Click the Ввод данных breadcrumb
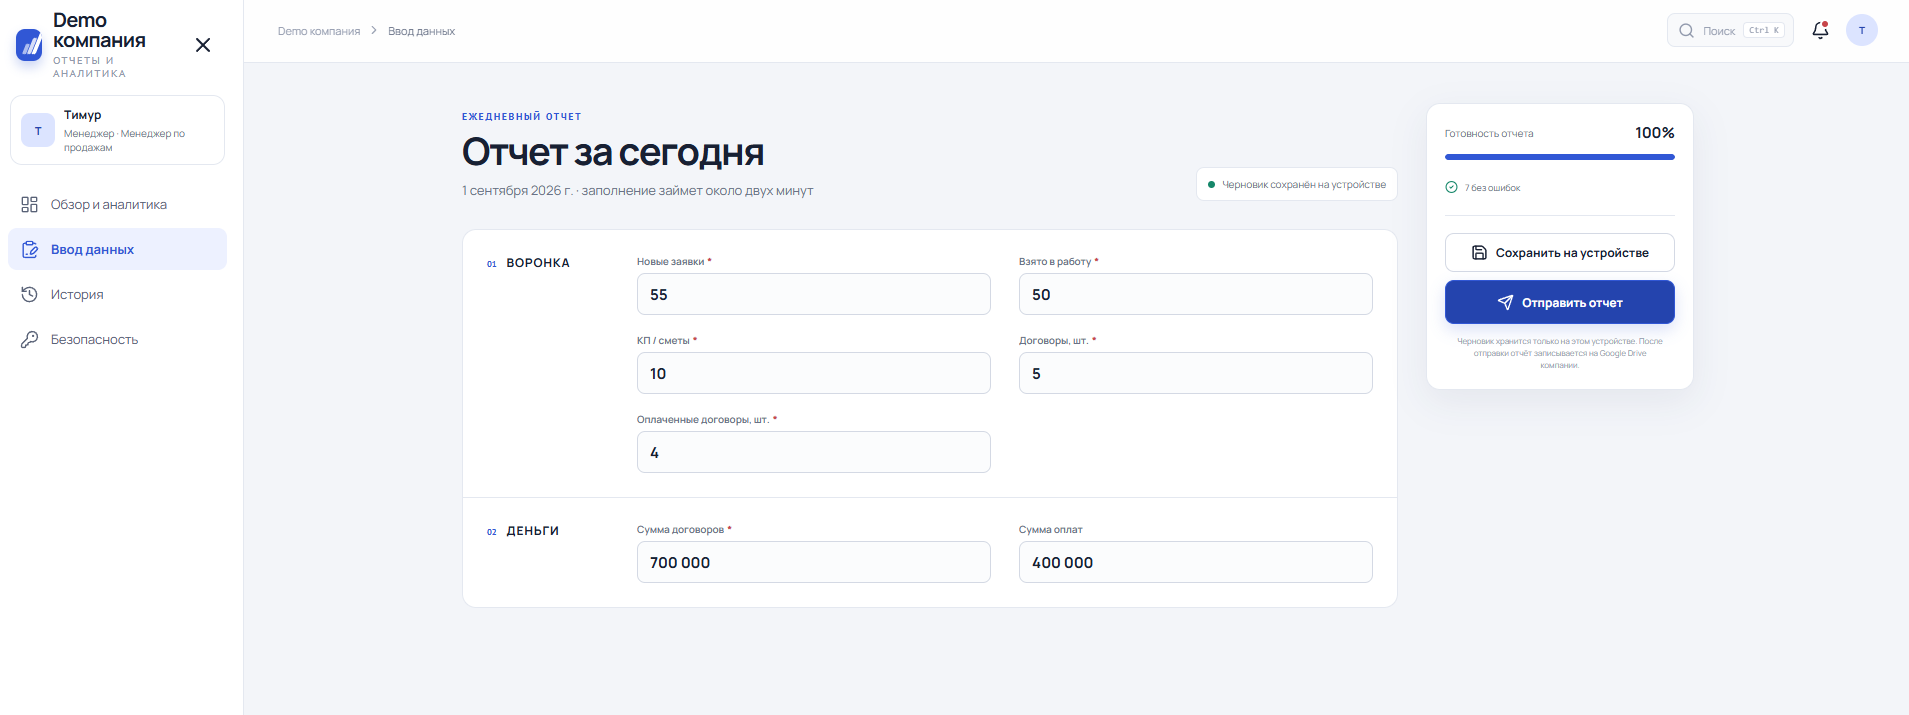Viewport: 1909px width, 715px height. tap(421, 31)
